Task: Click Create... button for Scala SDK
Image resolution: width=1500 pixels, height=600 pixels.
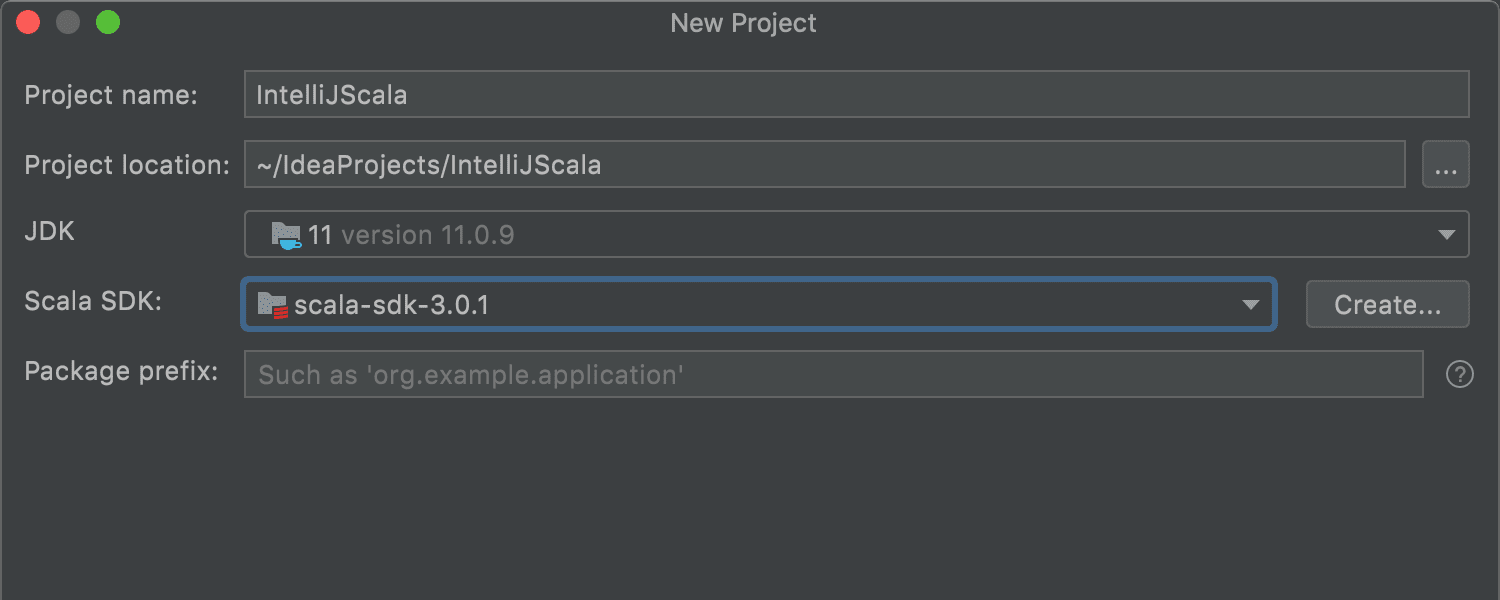Action: (1387, 305)
